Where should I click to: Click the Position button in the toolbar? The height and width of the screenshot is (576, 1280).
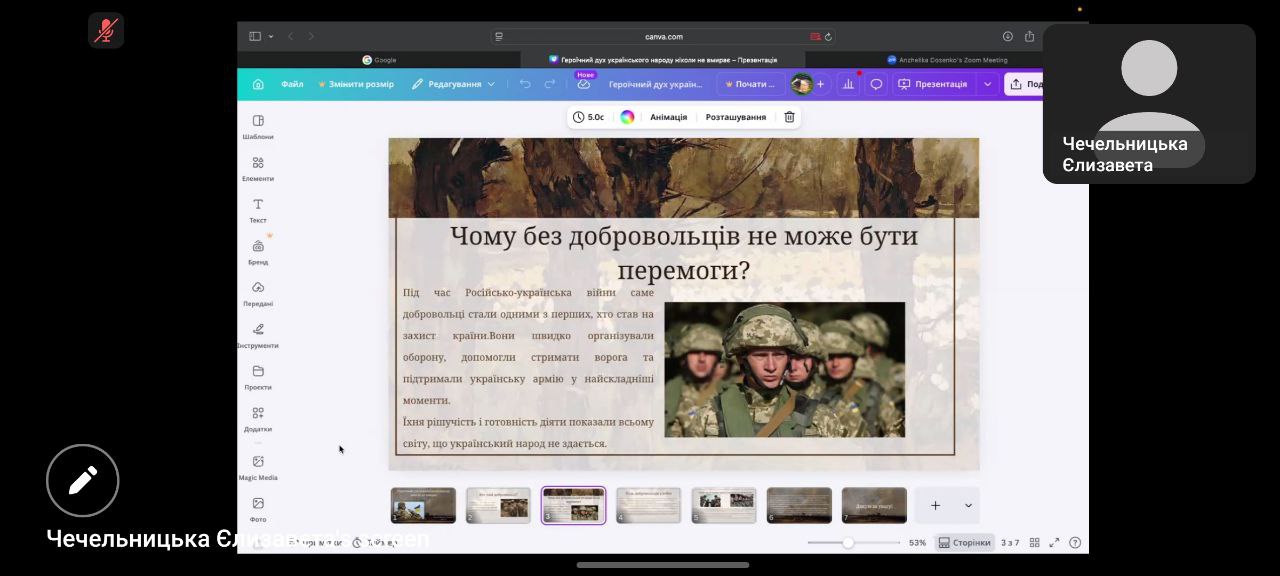point(735,117)
